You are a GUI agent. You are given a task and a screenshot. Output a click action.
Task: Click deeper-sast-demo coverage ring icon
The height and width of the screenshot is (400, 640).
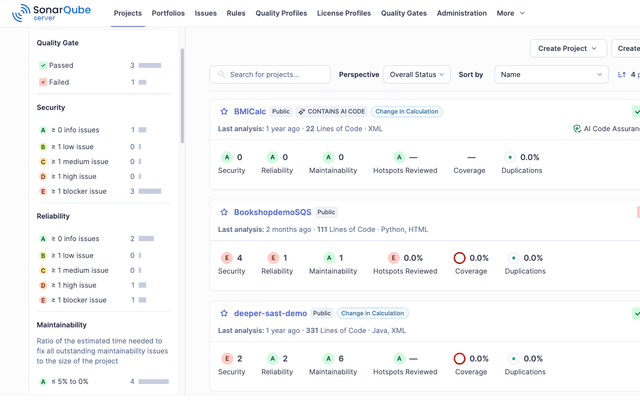pos(460,359)
